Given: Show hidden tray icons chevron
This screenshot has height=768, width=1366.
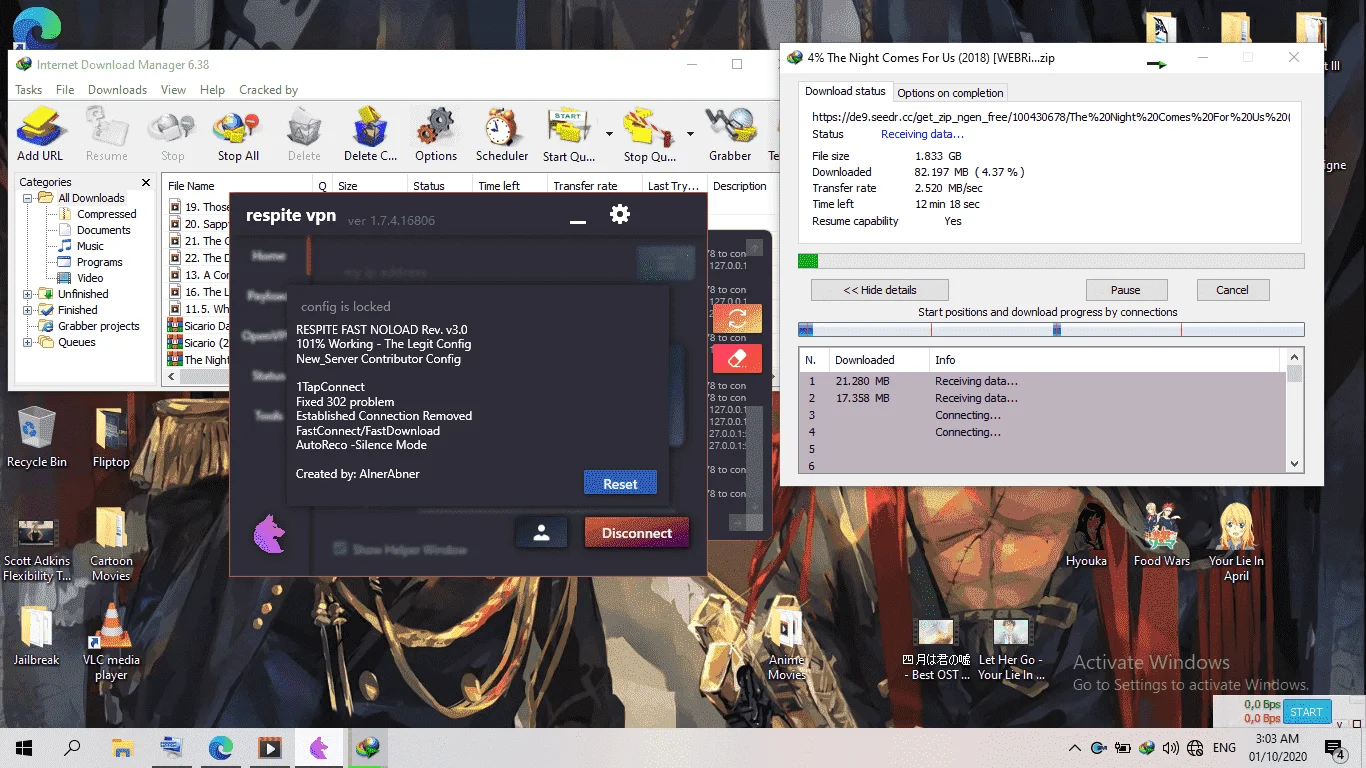Looking at the screenshot, I should (x=1075, y=747).
